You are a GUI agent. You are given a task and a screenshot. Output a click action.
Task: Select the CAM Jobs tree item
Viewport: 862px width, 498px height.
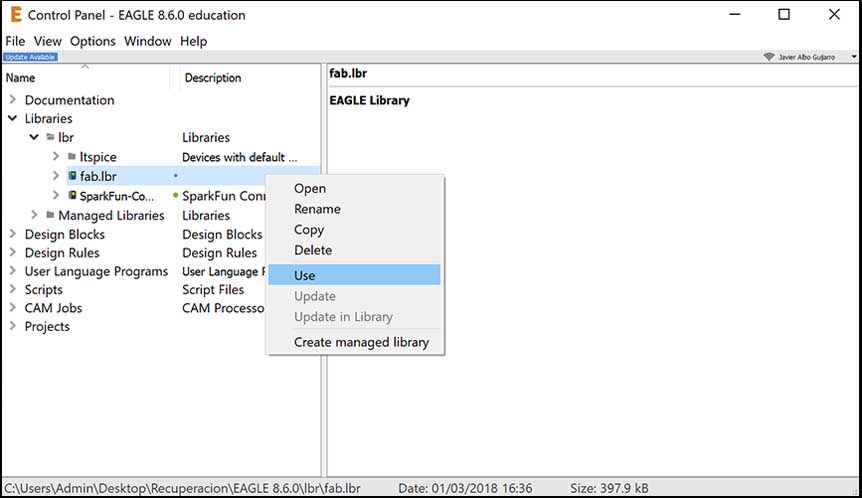[x=53, y=308]
